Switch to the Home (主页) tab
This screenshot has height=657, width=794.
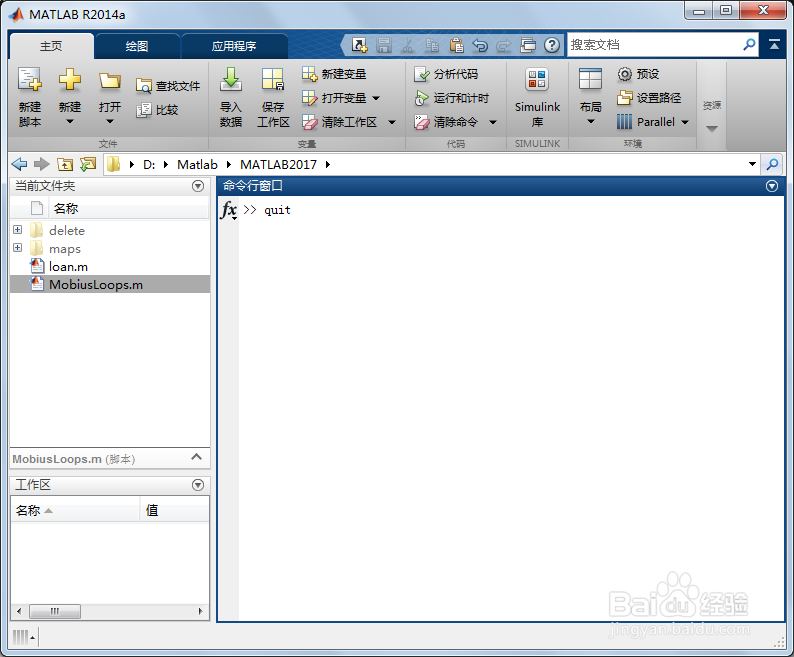tap(51, 46)
